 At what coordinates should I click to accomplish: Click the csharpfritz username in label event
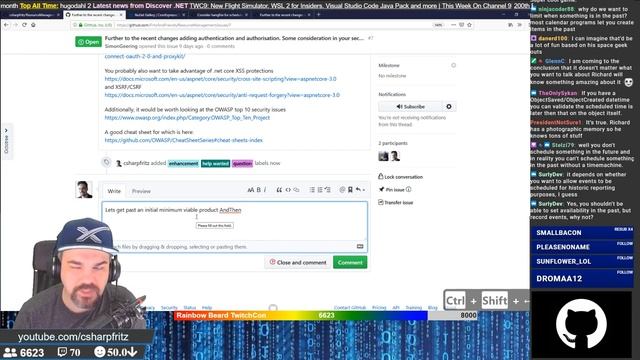point(136,163)
